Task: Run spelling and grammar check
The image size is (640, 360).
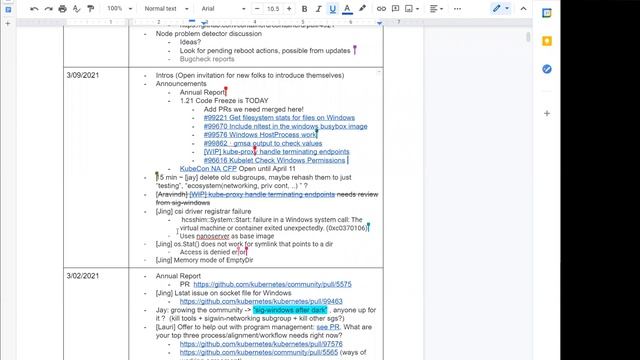Action: (76, 9)
